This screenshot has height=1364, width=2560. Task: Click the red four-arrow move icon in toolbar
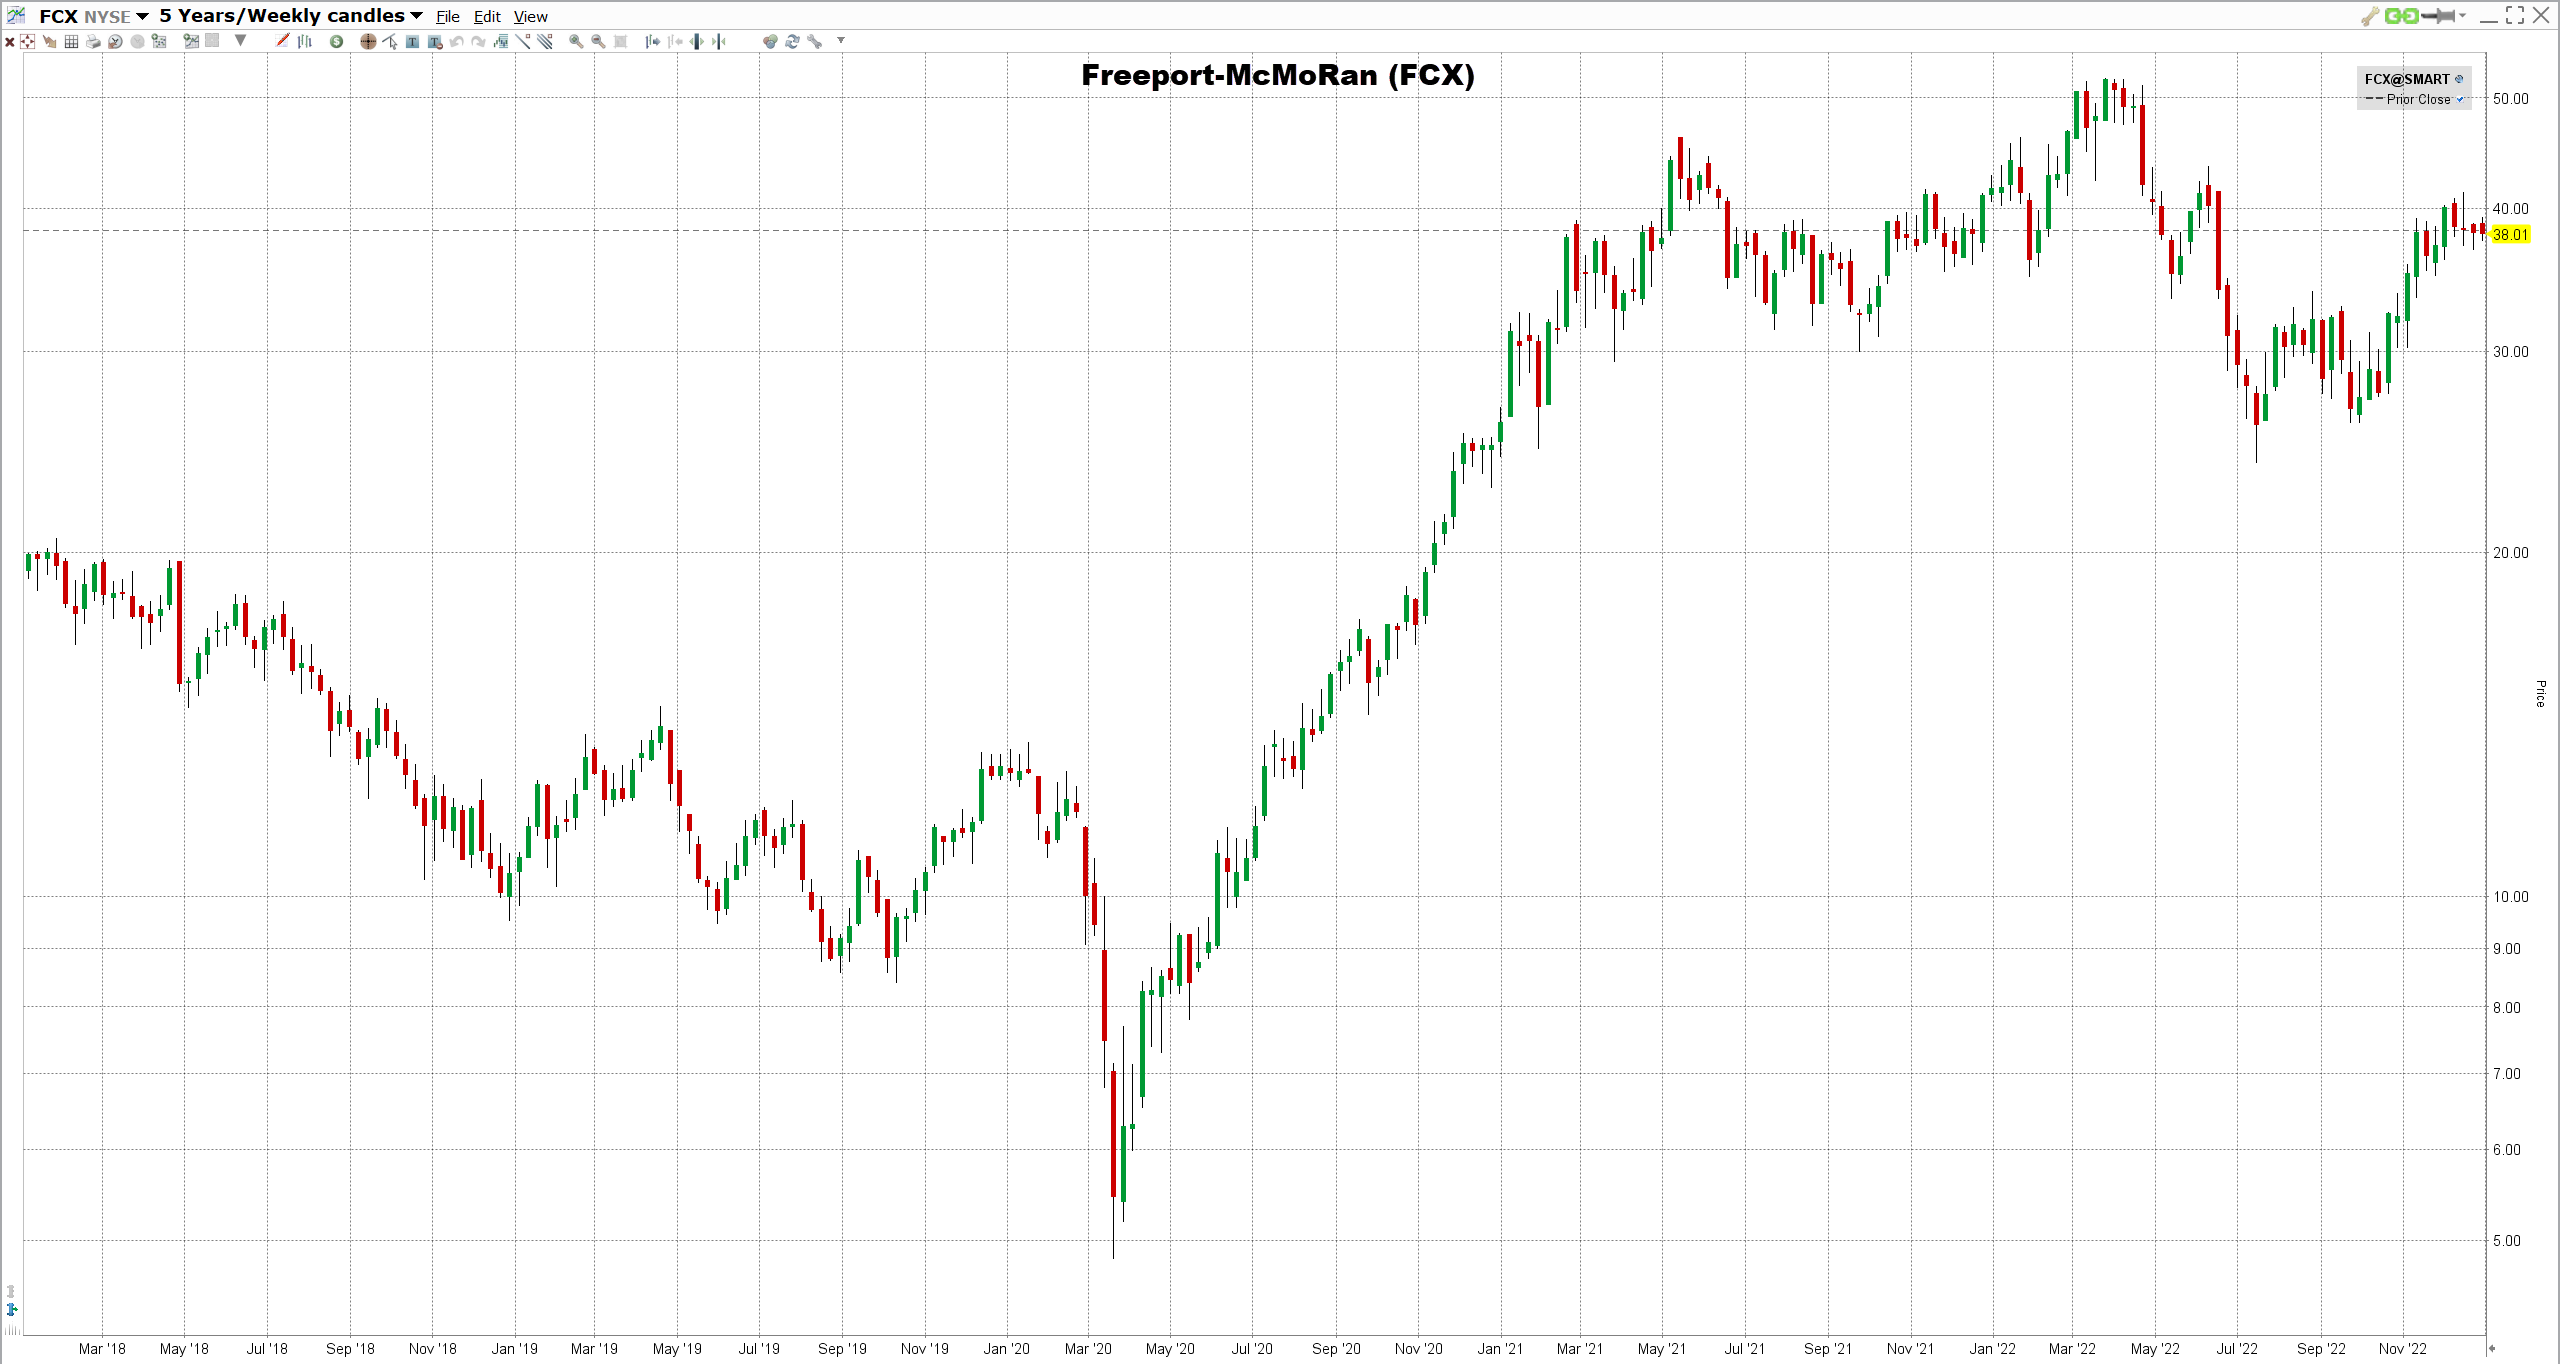[x=28, y=42]
